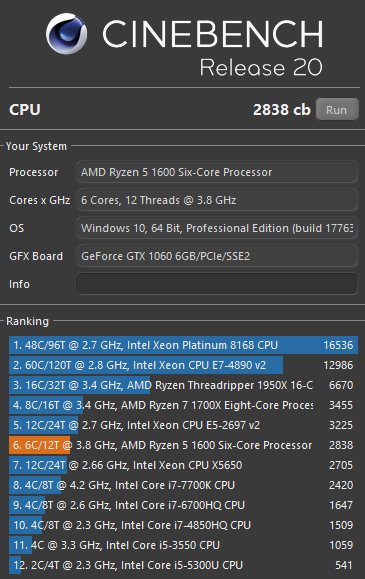Viewport: 365px width, 579px height.
Task: Click the Processor field showing Ryzen 5 1600
Action: tap(217, 172)
